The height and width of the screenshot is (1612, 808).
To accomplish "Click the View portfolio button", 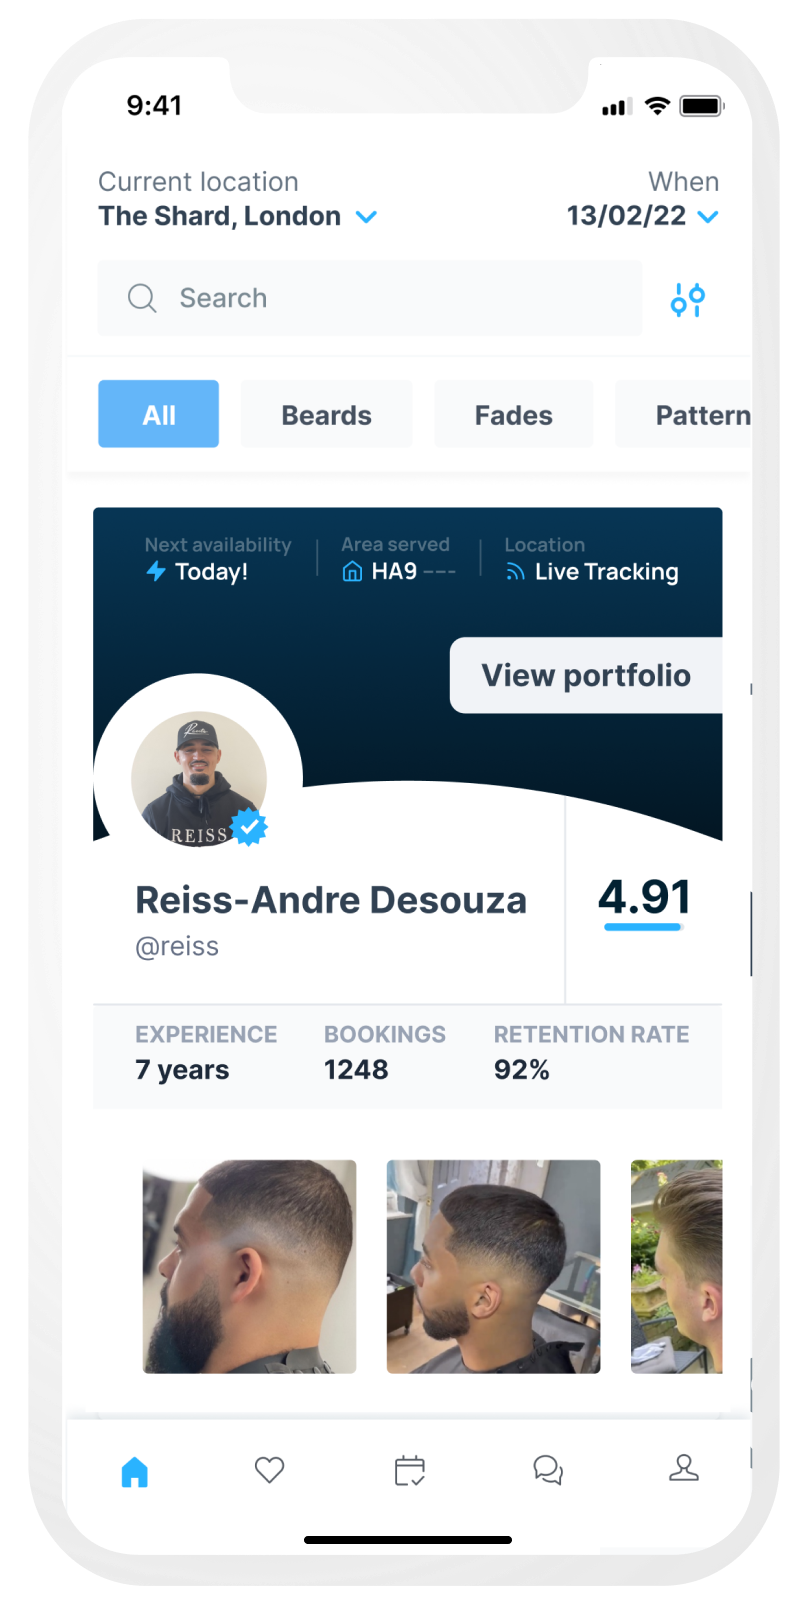I will tap(586, 675).
